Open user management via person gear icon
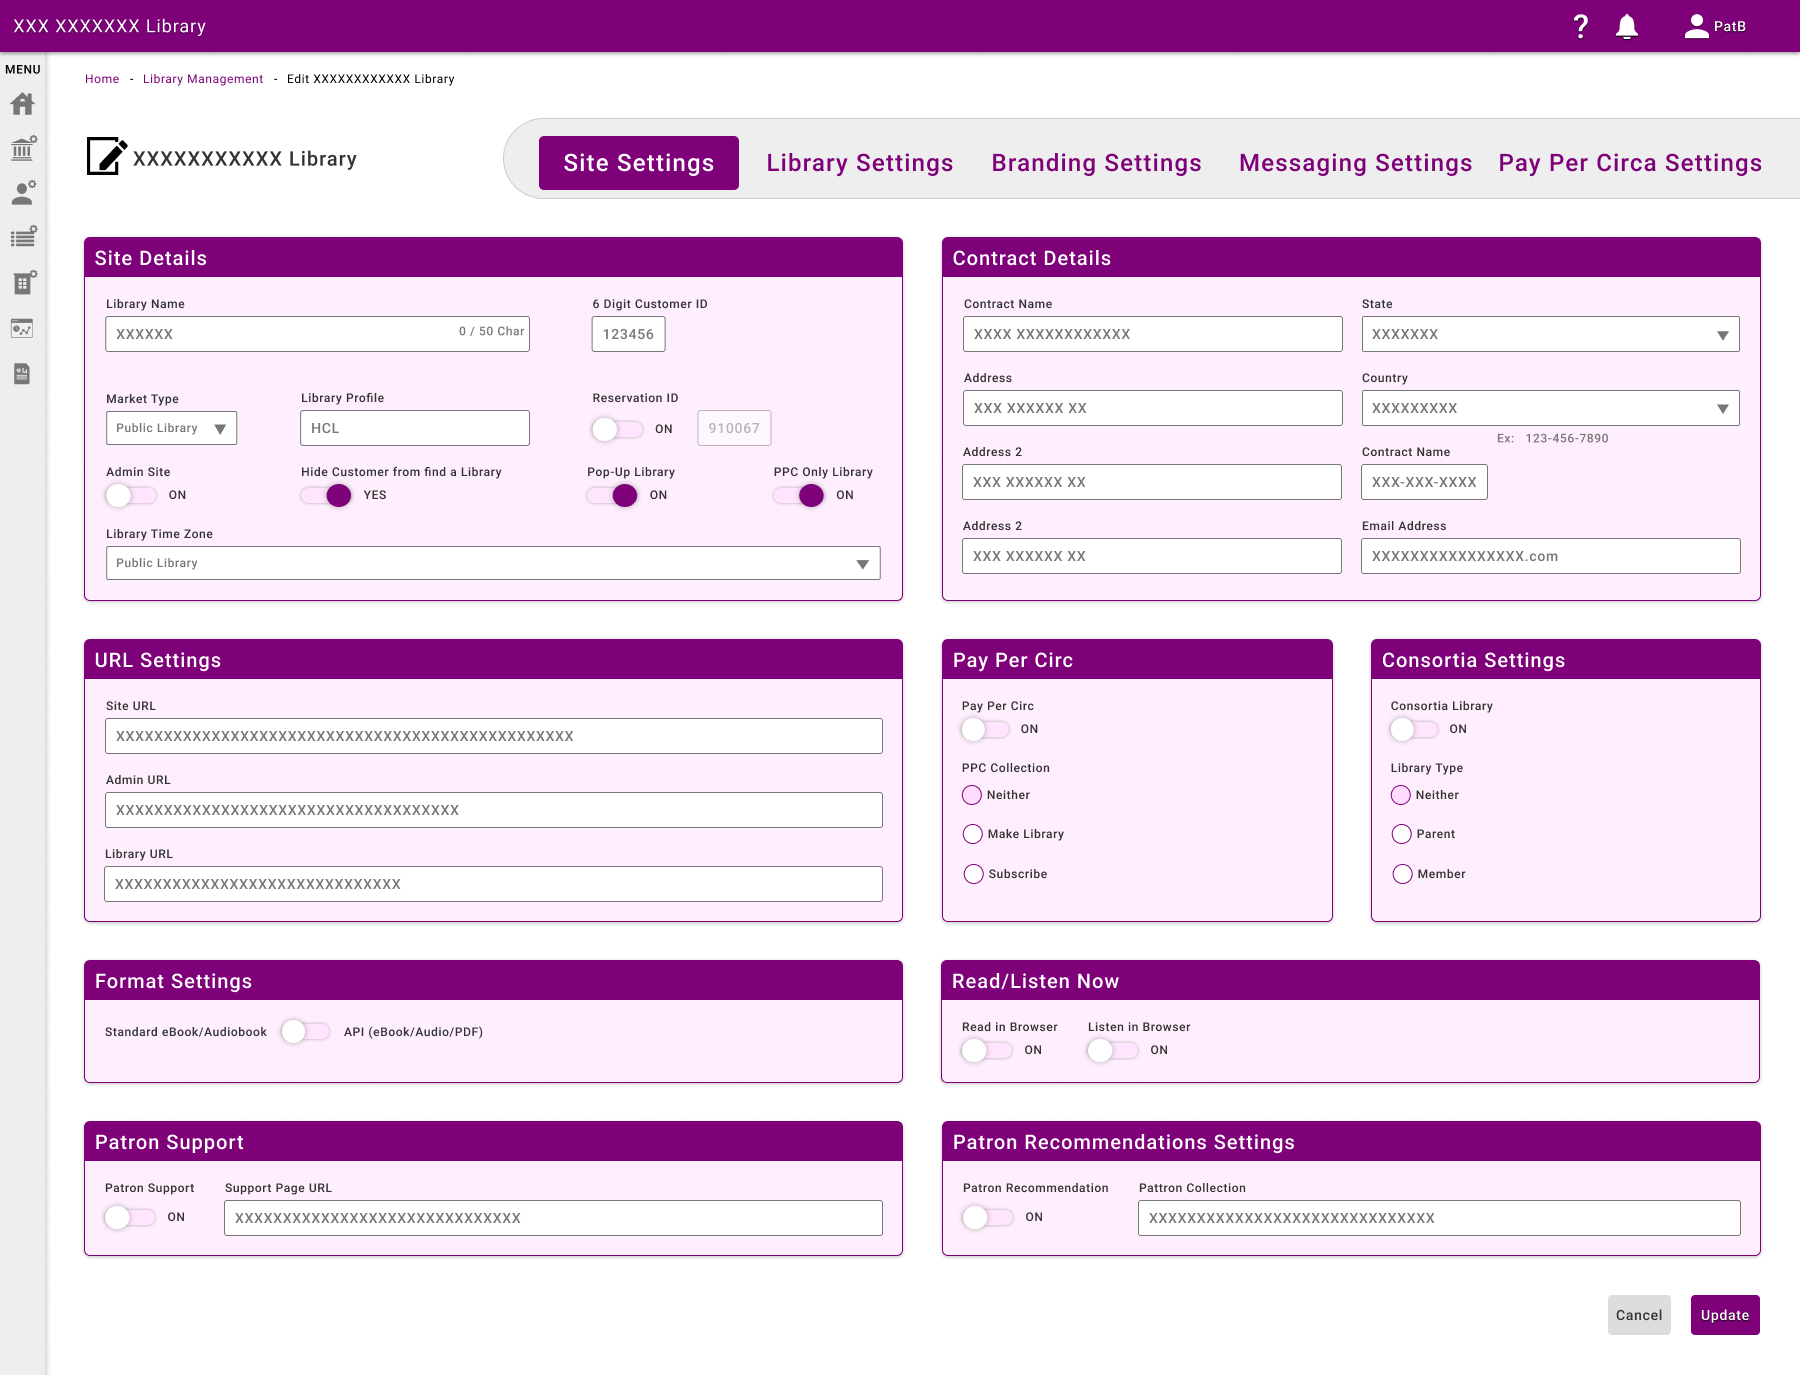This screenshot has height=1375, width=1800. (x=22, y=193)
